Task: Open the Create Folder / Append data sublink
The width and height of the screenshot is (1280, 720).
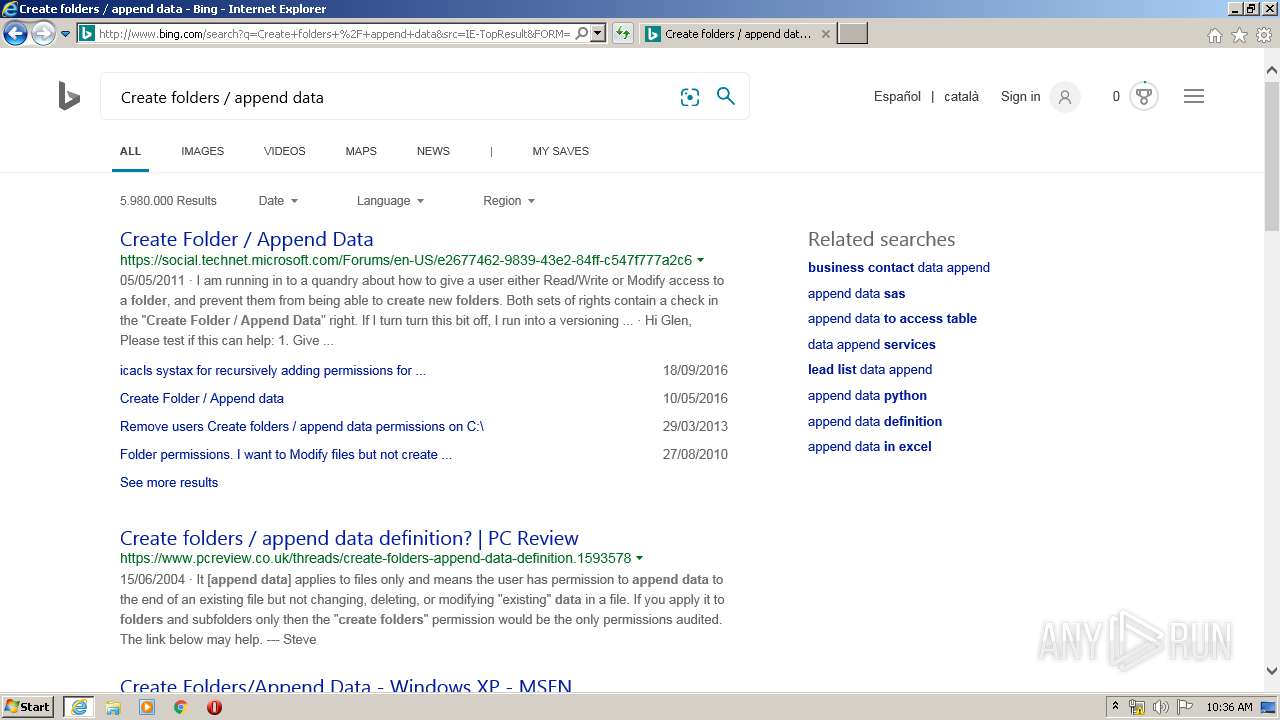Action: point(202,398)
